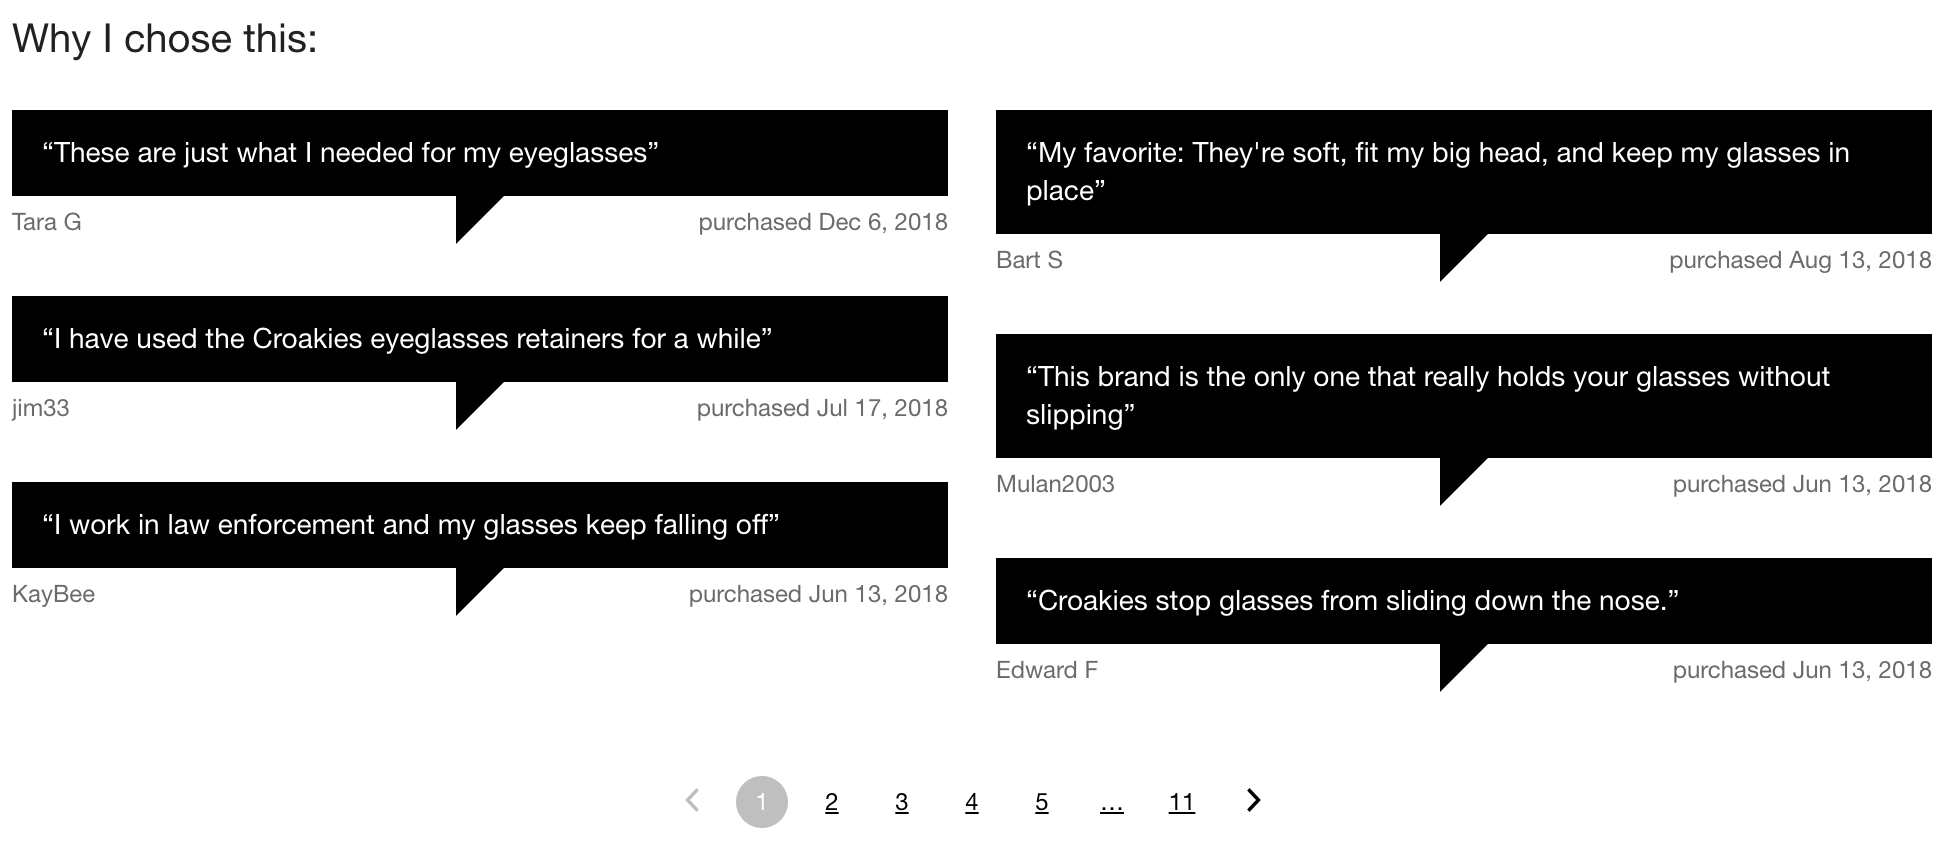Screen dimensions: 1952x862
Task: Go to page 5 of reviews
Action: (1041, 801)
